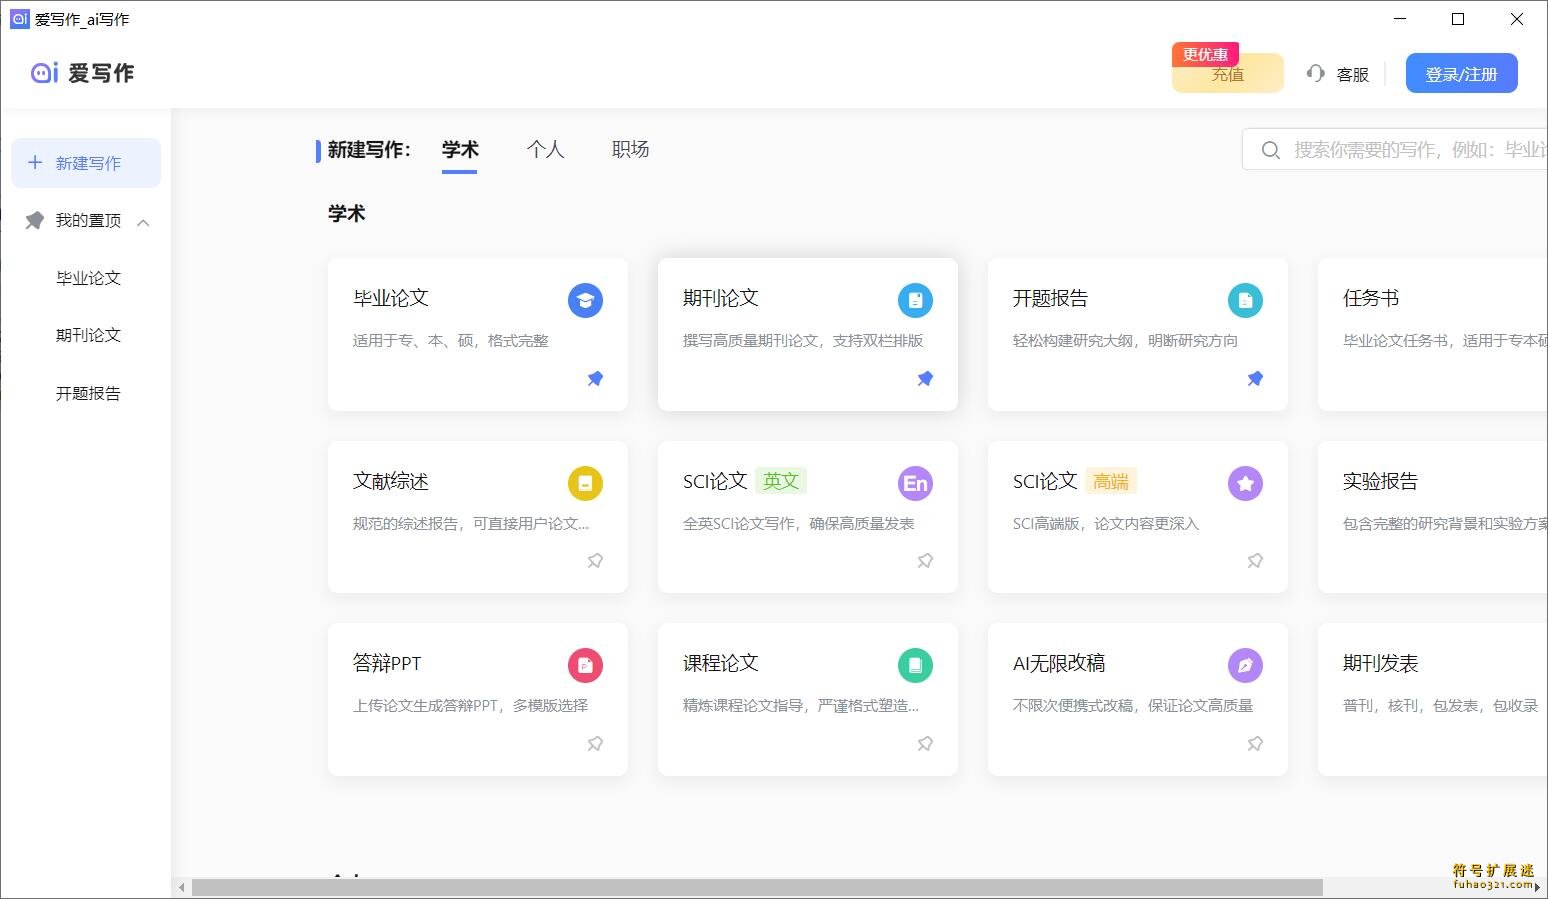1548x899 pixels.
Task: Click the red PPT icon on 答辩PPT card
Action: [586, 664]
